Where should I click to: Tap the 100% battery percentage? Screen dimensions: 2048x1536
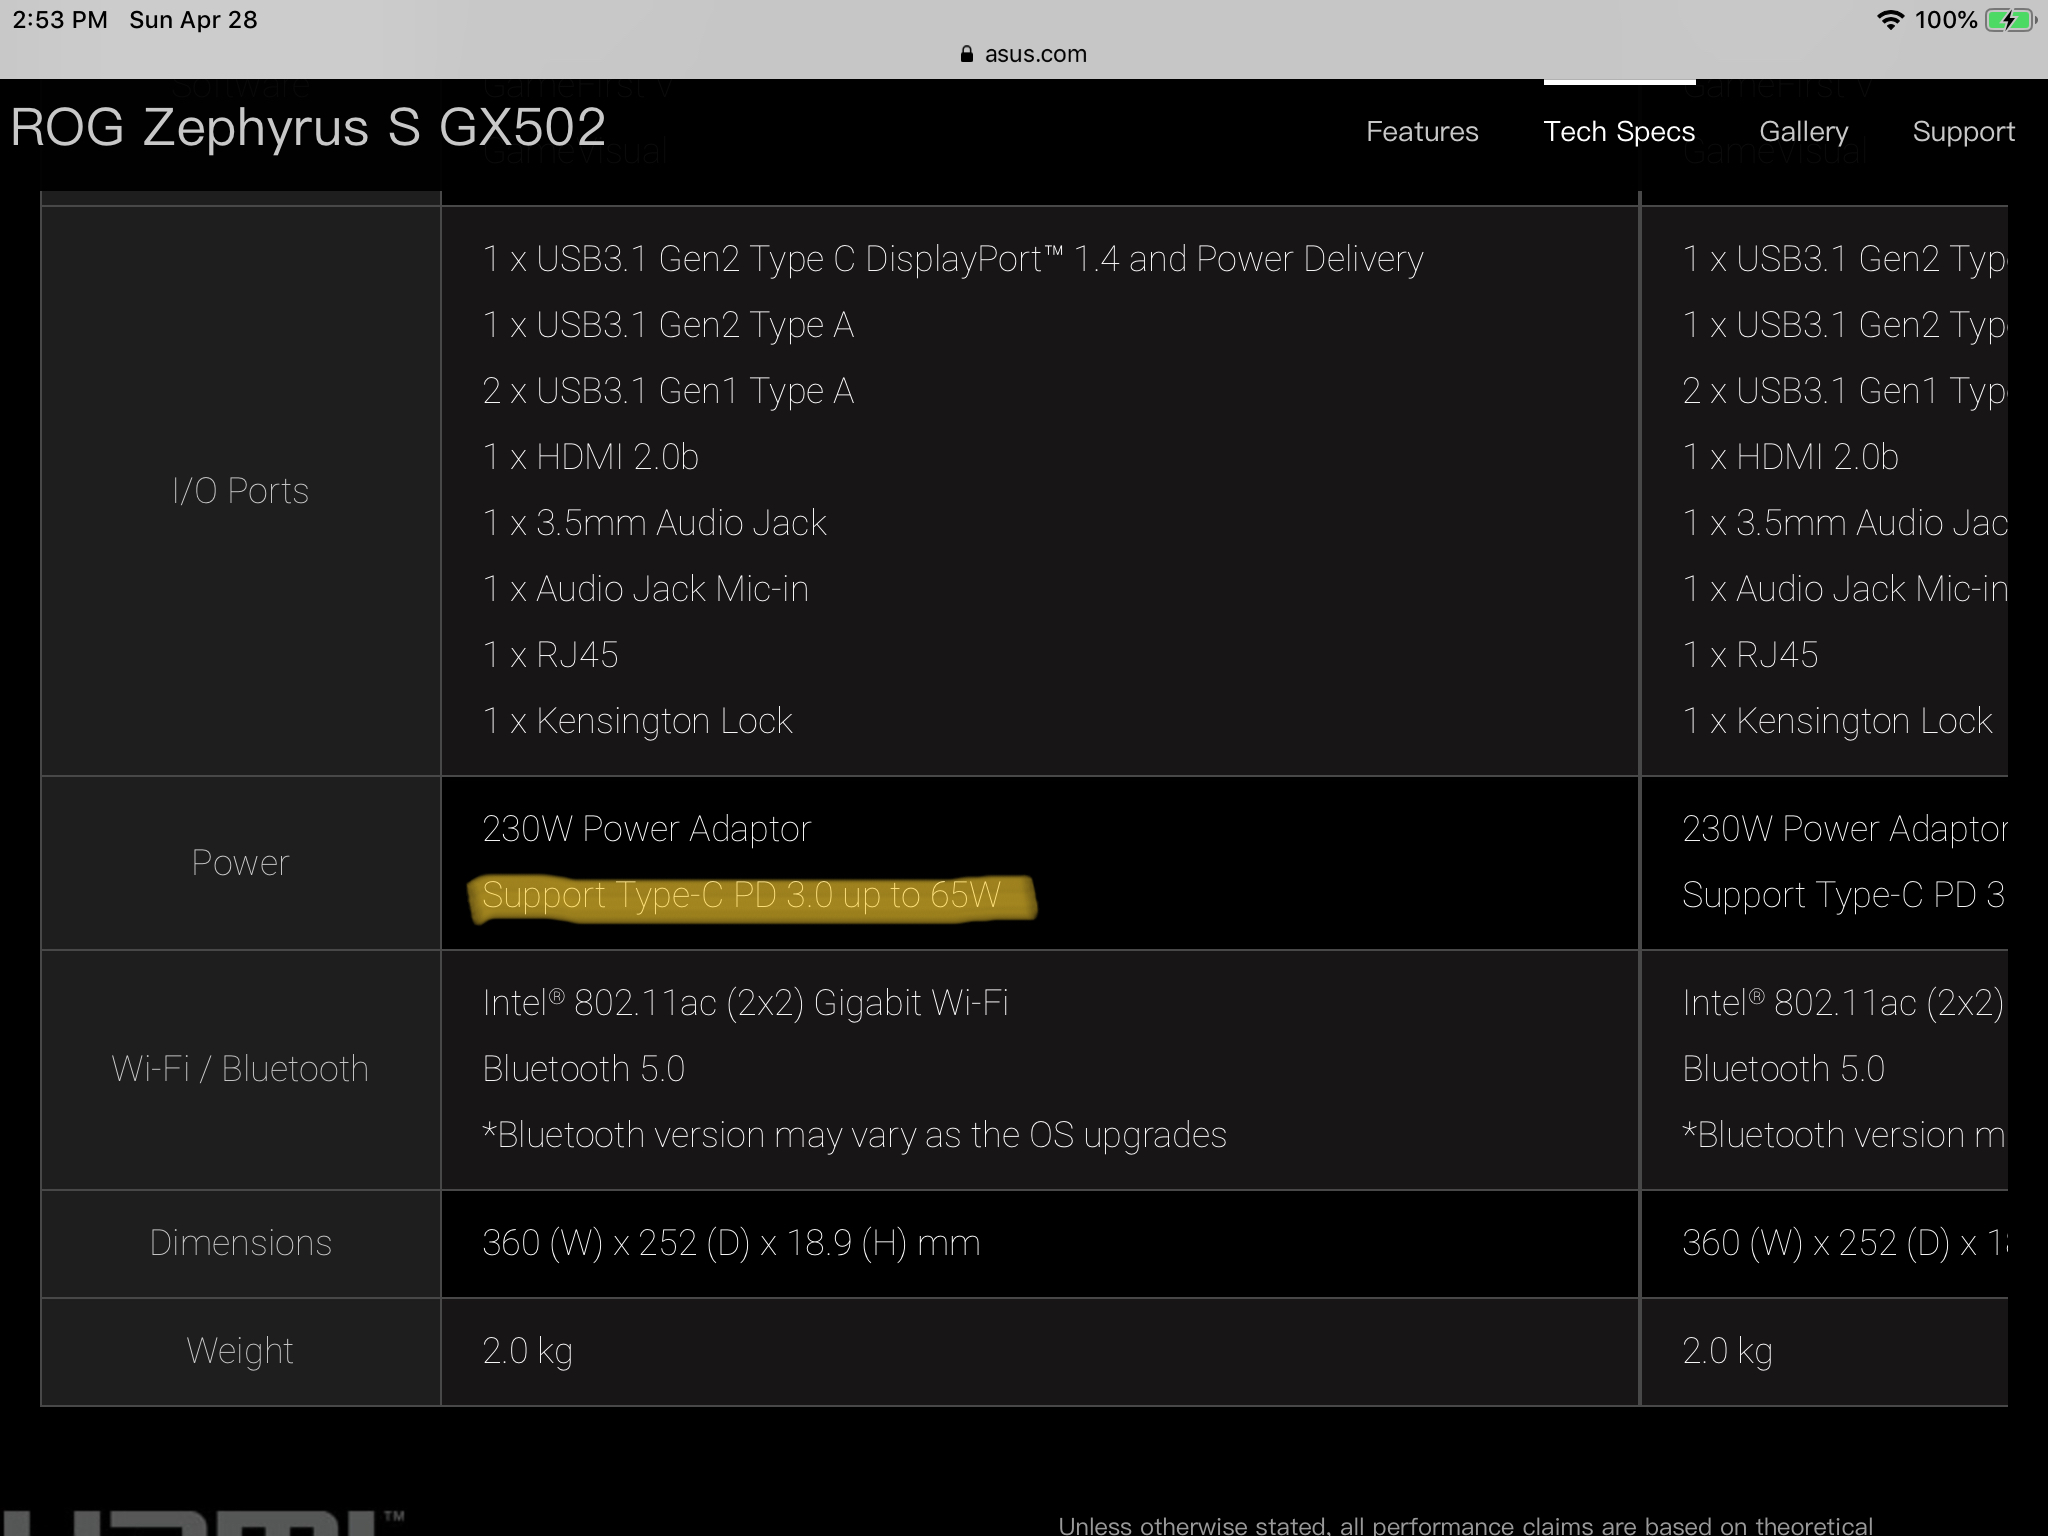(1945, 20)
